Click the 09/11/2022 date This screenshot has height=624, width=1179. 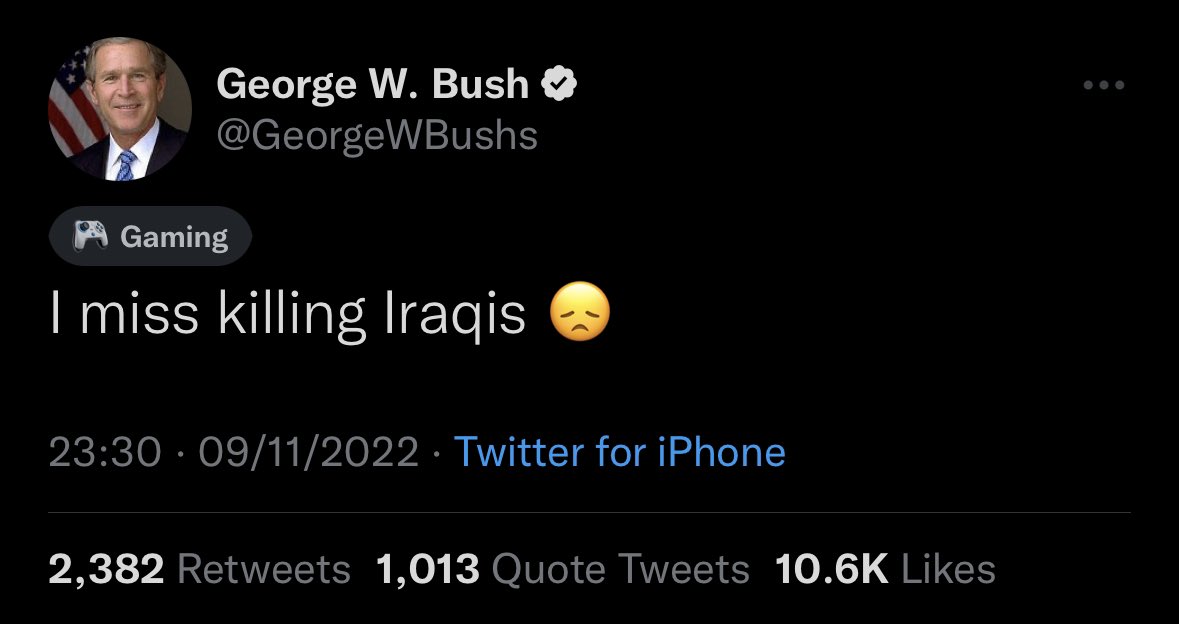(306, 452)
